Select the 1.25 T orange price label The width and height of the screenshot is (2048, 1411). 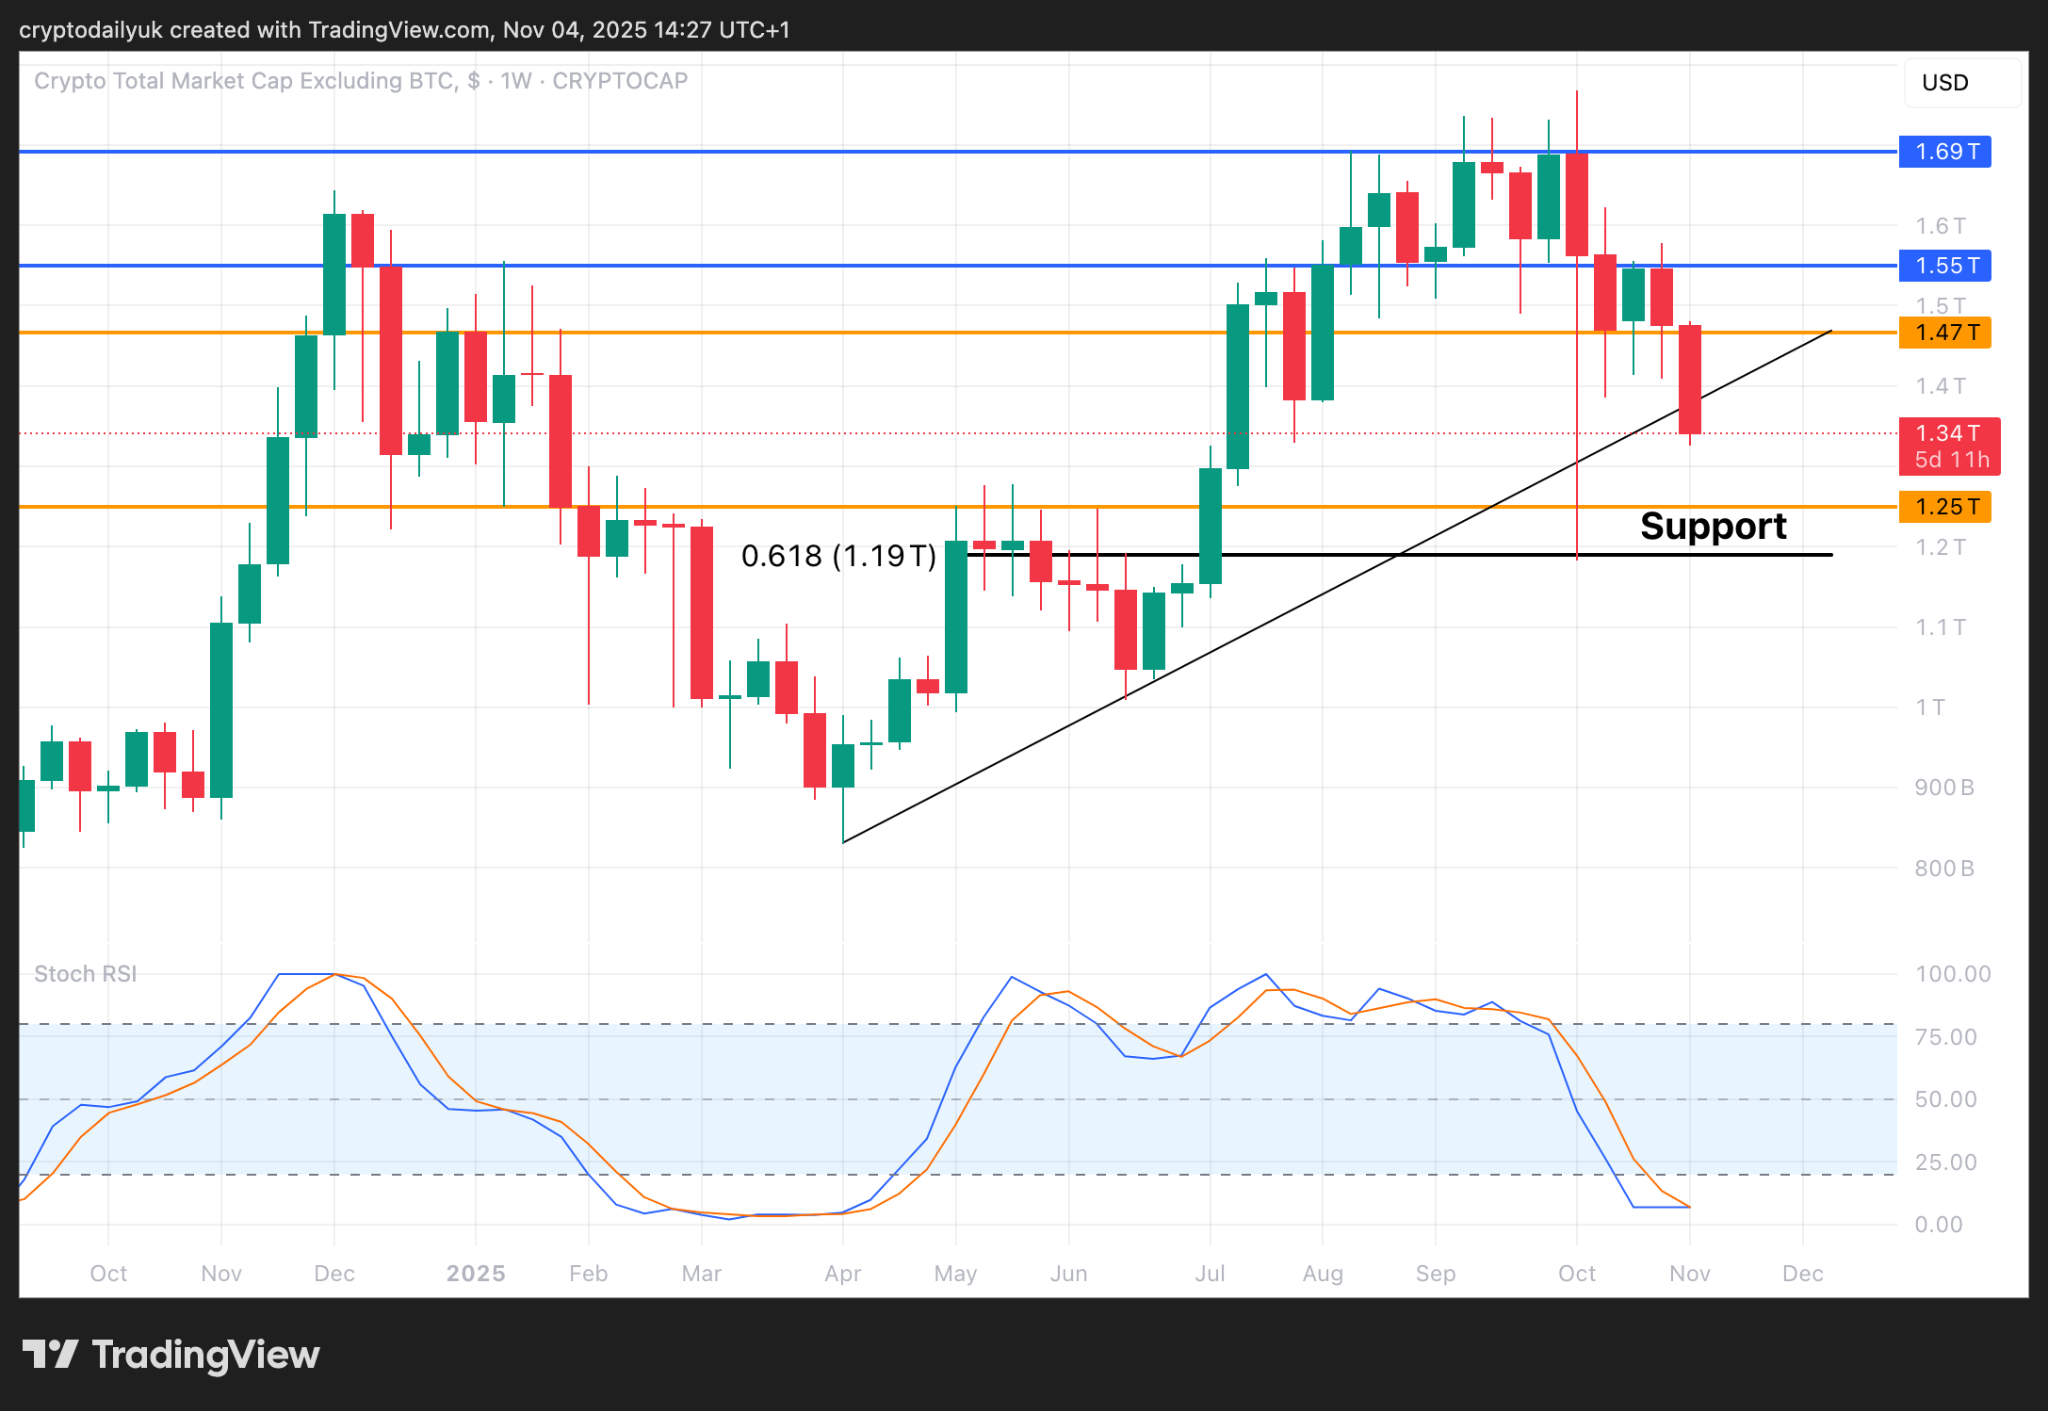tap(1945, 507)
